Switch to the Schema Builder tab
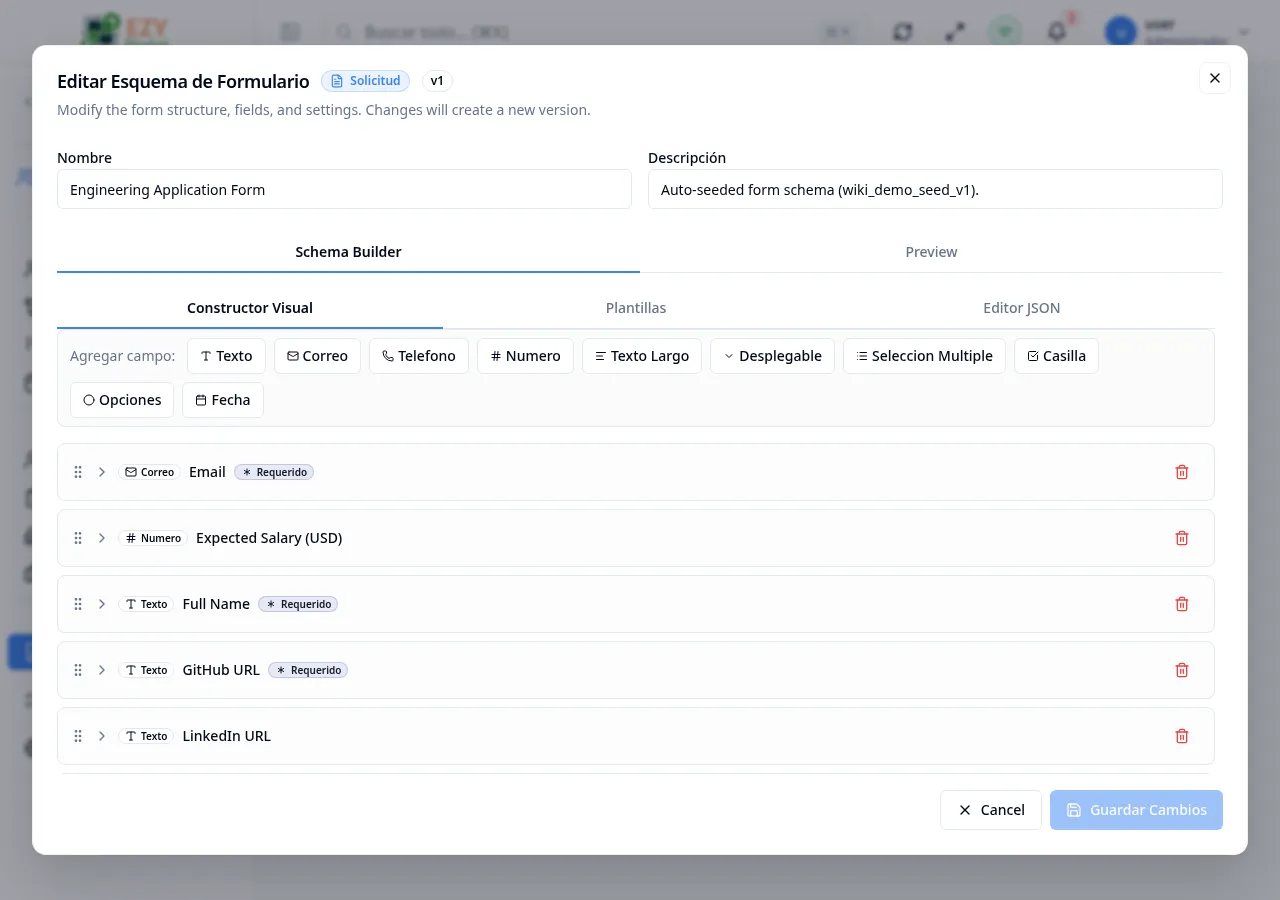The width and height of the screenshot is (1280, 900). 348,252
